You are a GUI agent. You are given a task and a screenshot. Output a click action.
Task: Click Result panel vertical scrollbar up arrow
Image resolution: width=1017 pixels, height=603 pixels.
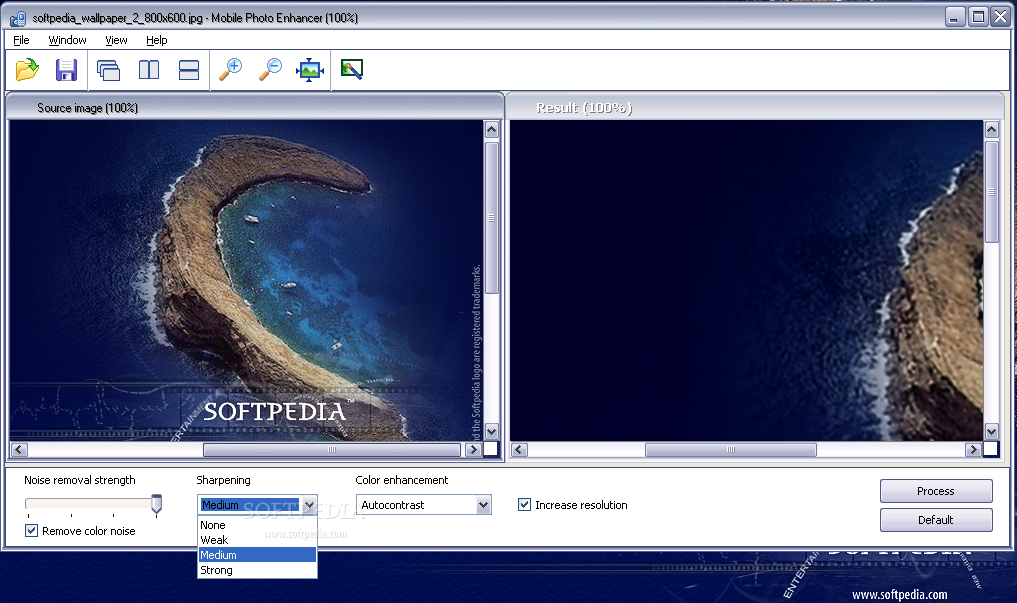click(992, 129)
